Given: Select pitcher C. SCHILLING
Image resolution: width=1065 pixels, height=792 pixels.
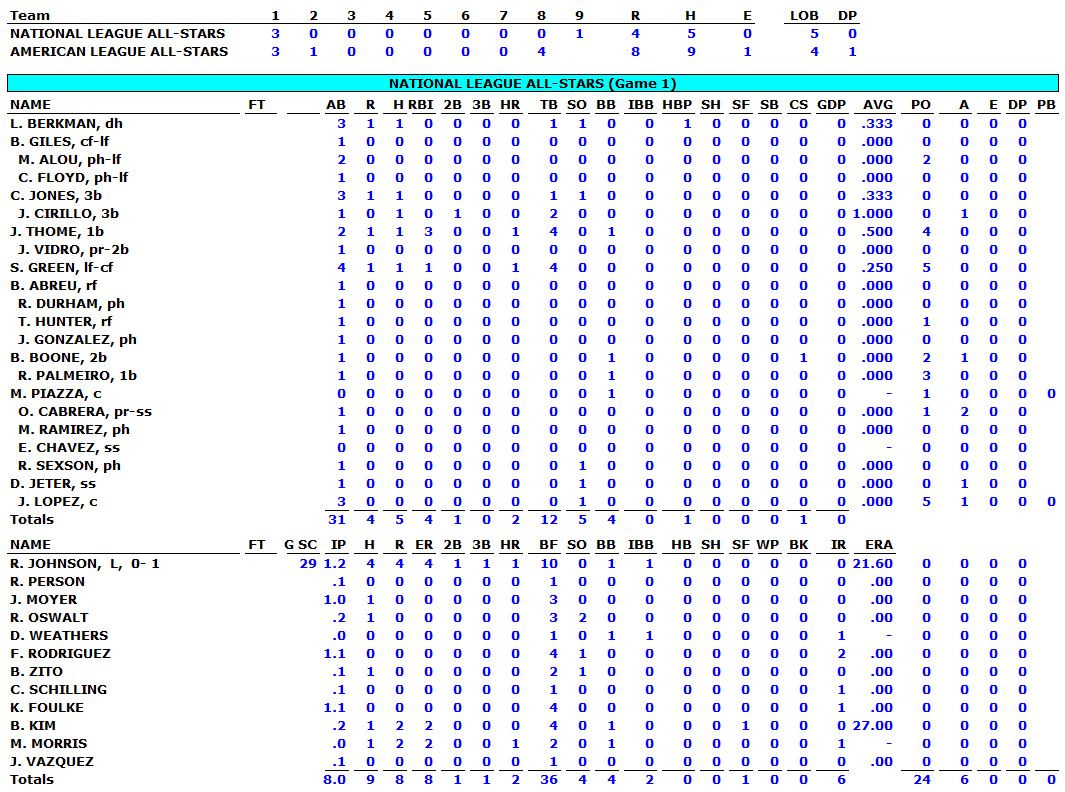Looking at the screenshot, I should tap(58, 689).
